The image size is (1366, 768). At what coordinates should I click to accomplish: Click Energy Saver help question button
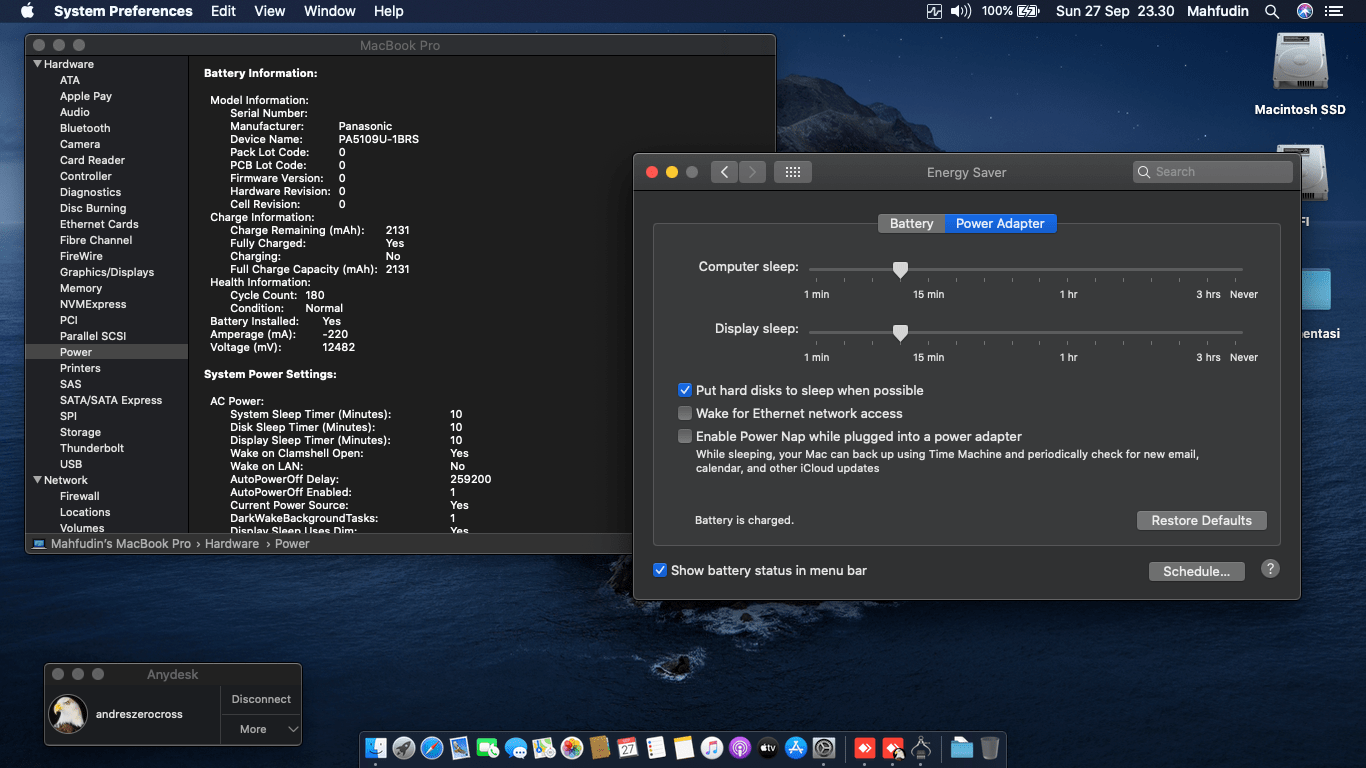(x=1270, y=569)
